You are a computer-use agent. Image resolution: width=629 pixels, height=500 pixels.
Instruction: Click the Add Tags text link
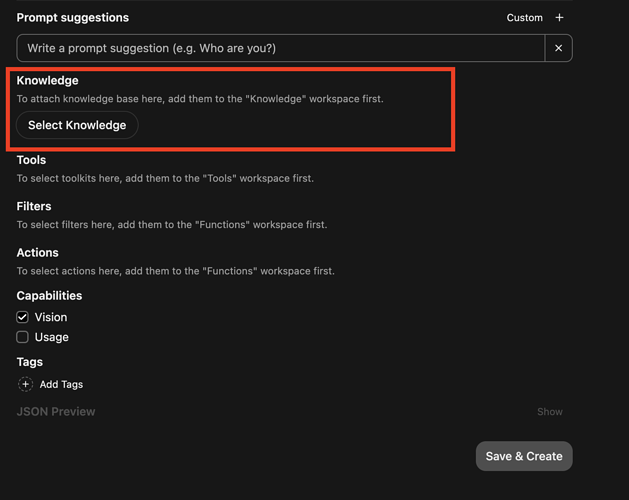tap(61, 384)
